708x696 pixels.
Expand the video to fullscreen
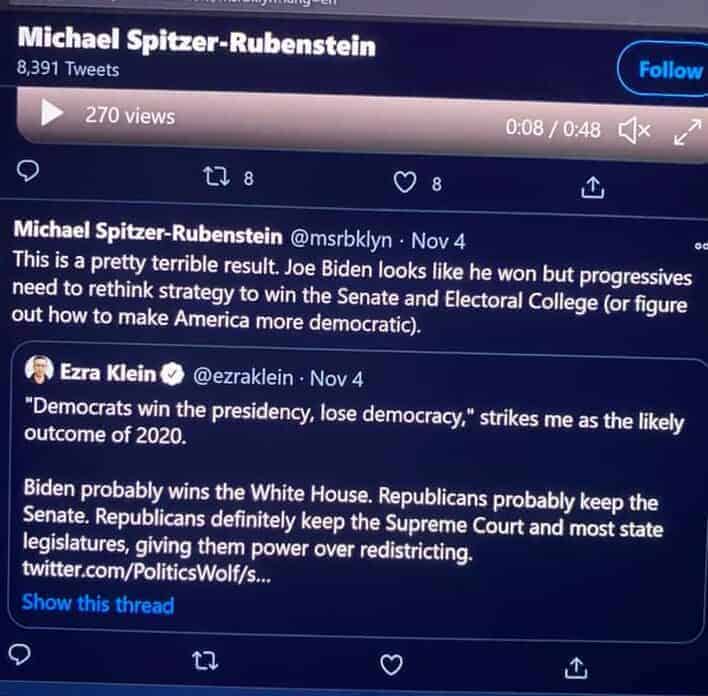point(687,132)
